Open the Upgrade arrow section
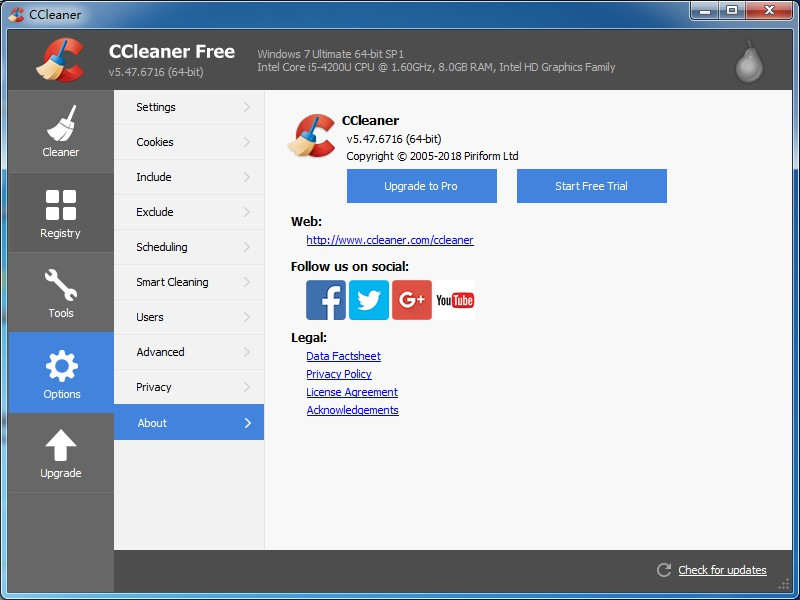Screen dimensions: 800x600 (61, 453)
